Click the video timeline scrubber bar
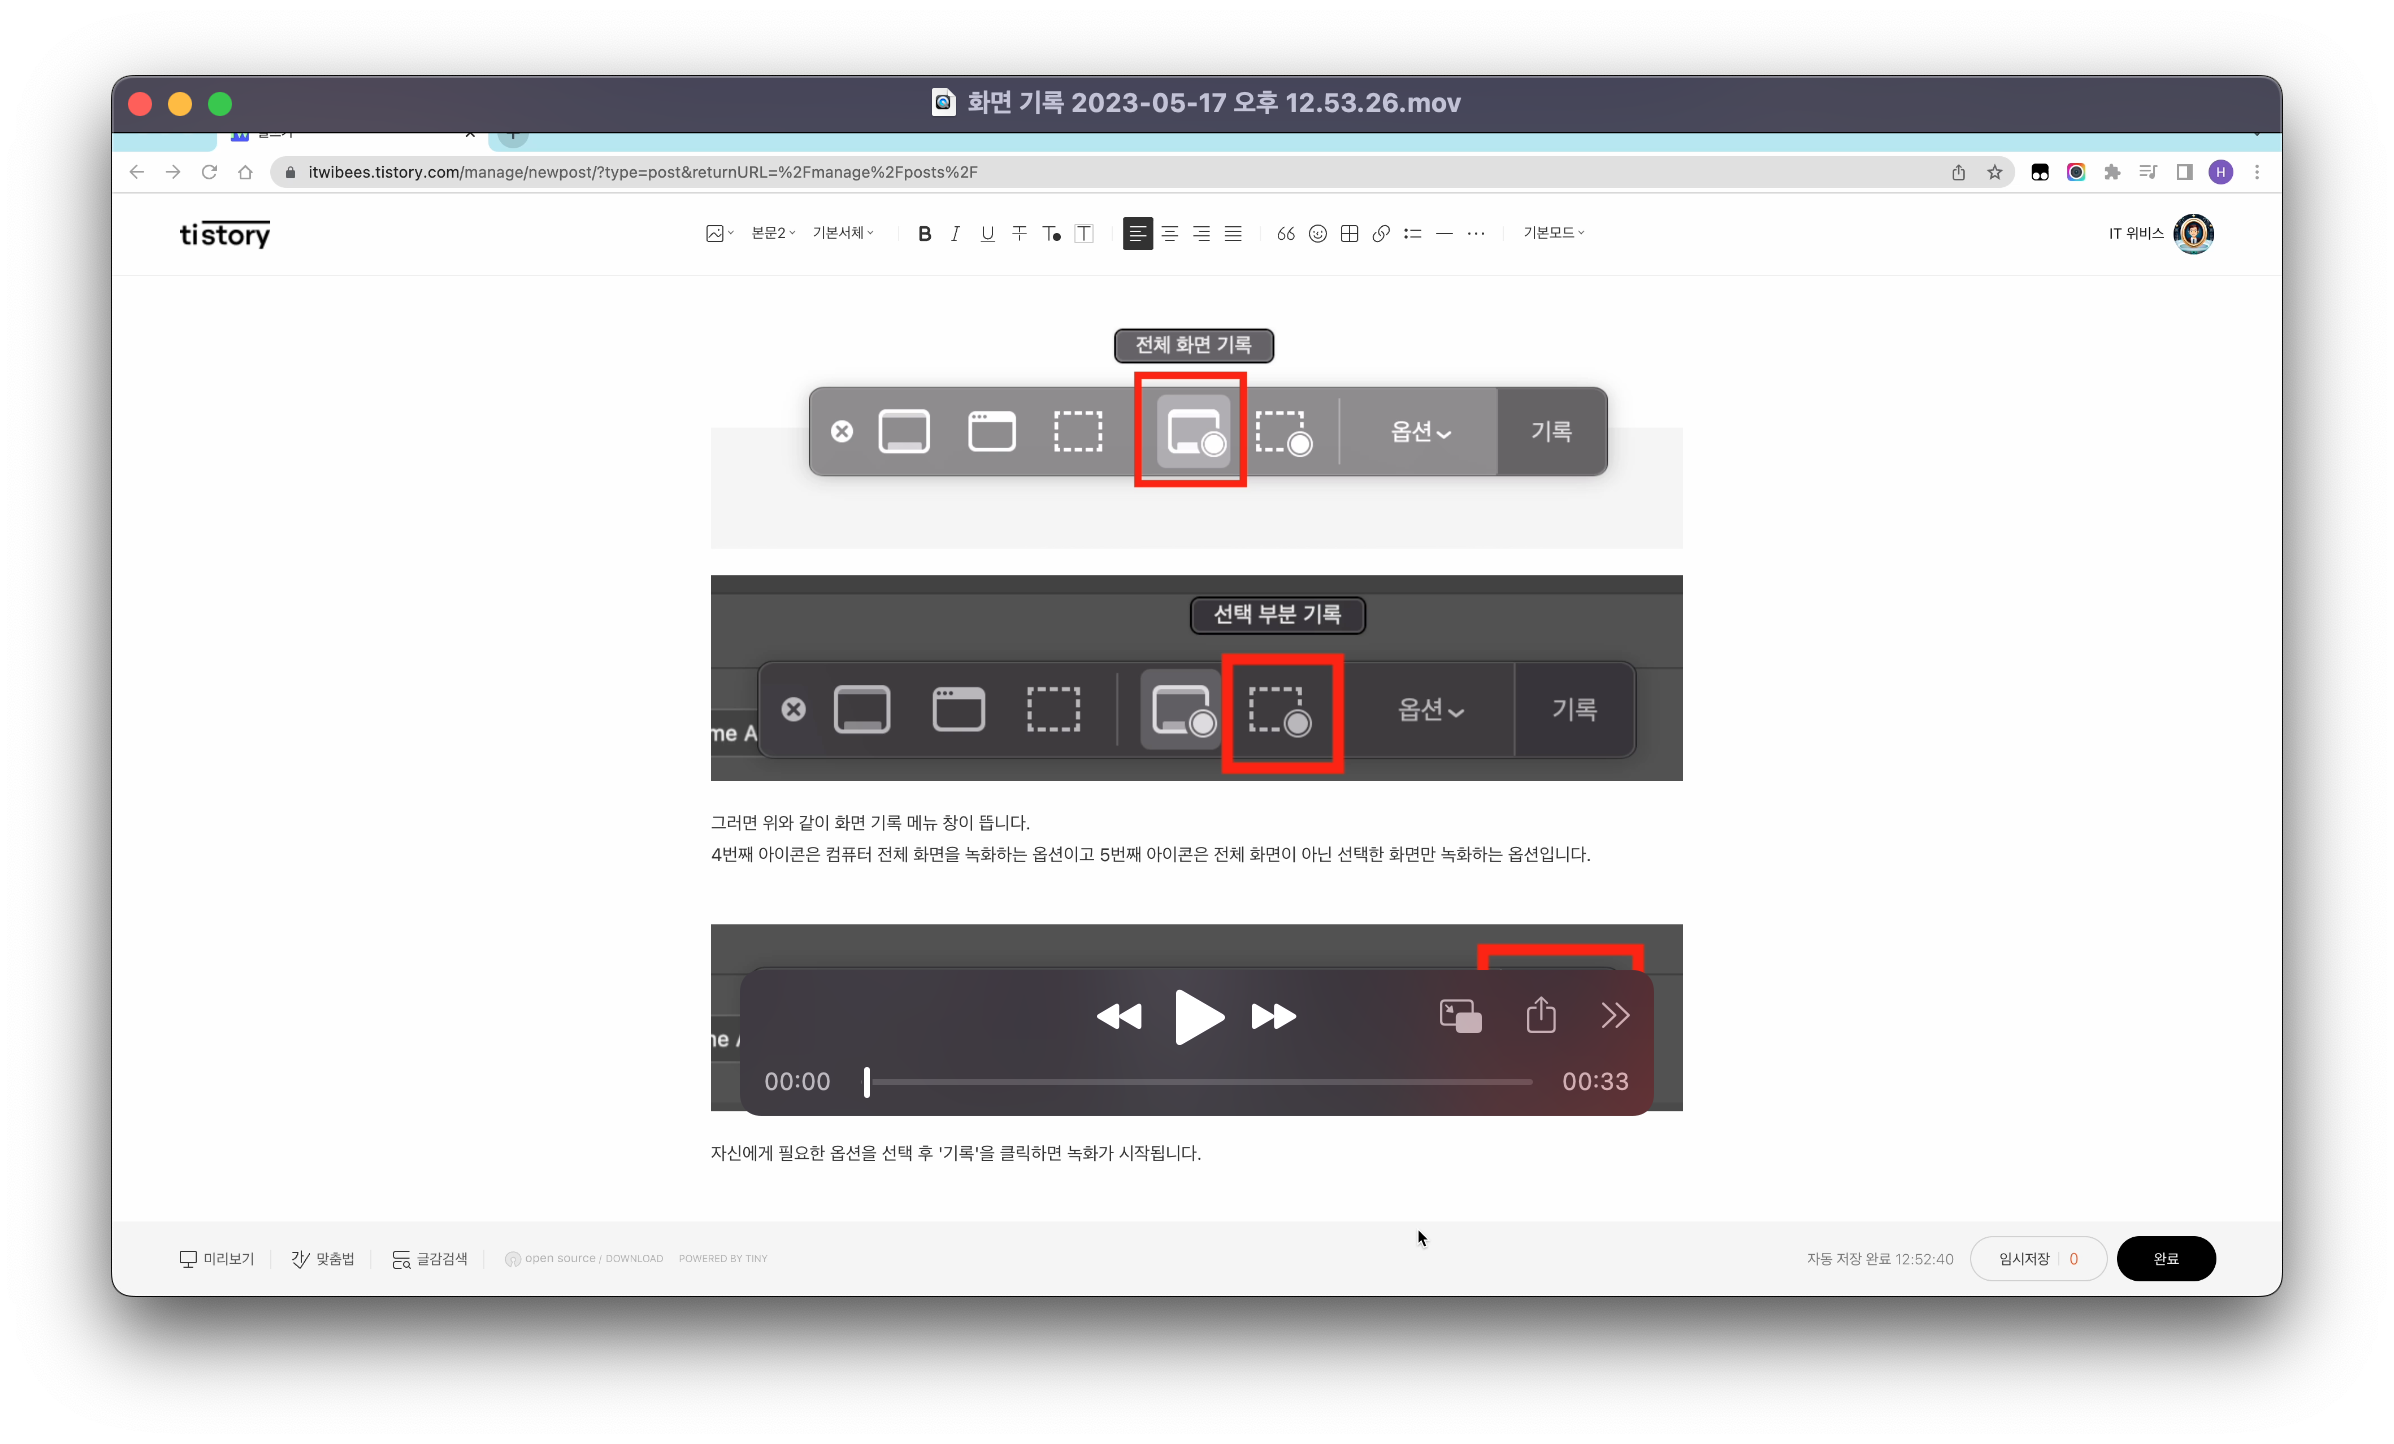2394x1444 pixels. click(x=1200, y=1082)
